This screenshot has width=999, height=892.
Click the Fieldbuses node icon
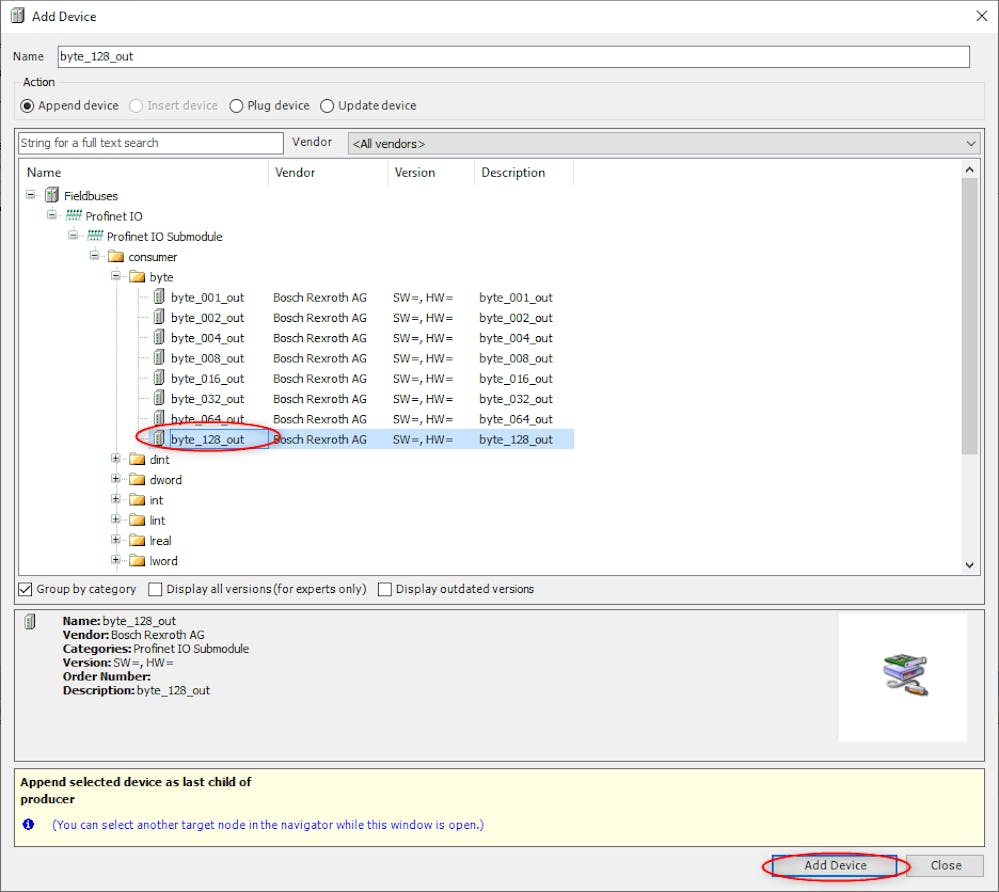(x=52, y=195)
